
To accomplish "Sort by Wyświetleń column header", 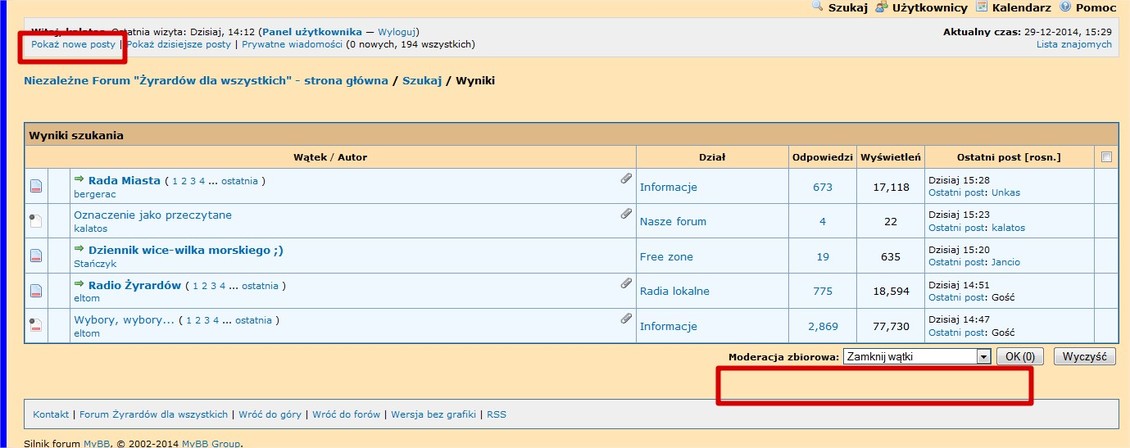I will tap(891, 158).
